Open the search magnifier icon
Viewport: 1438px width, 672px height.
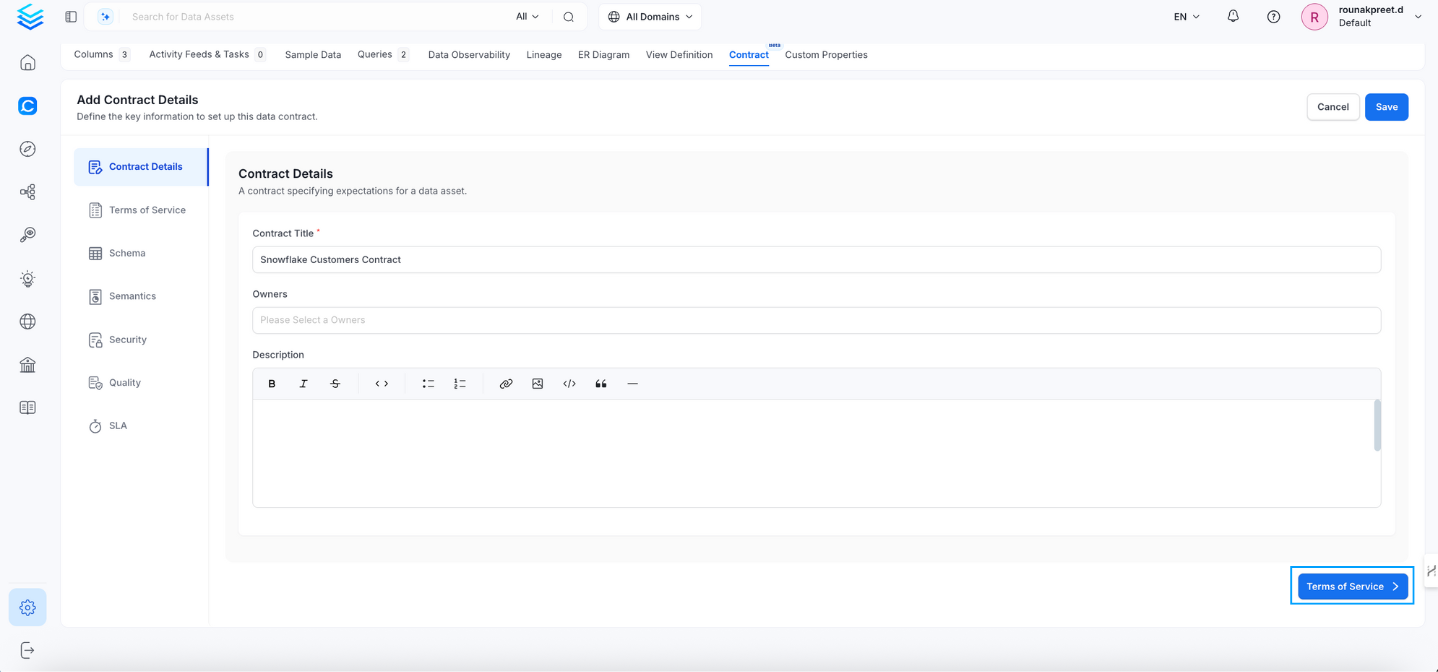coord(569,16)
